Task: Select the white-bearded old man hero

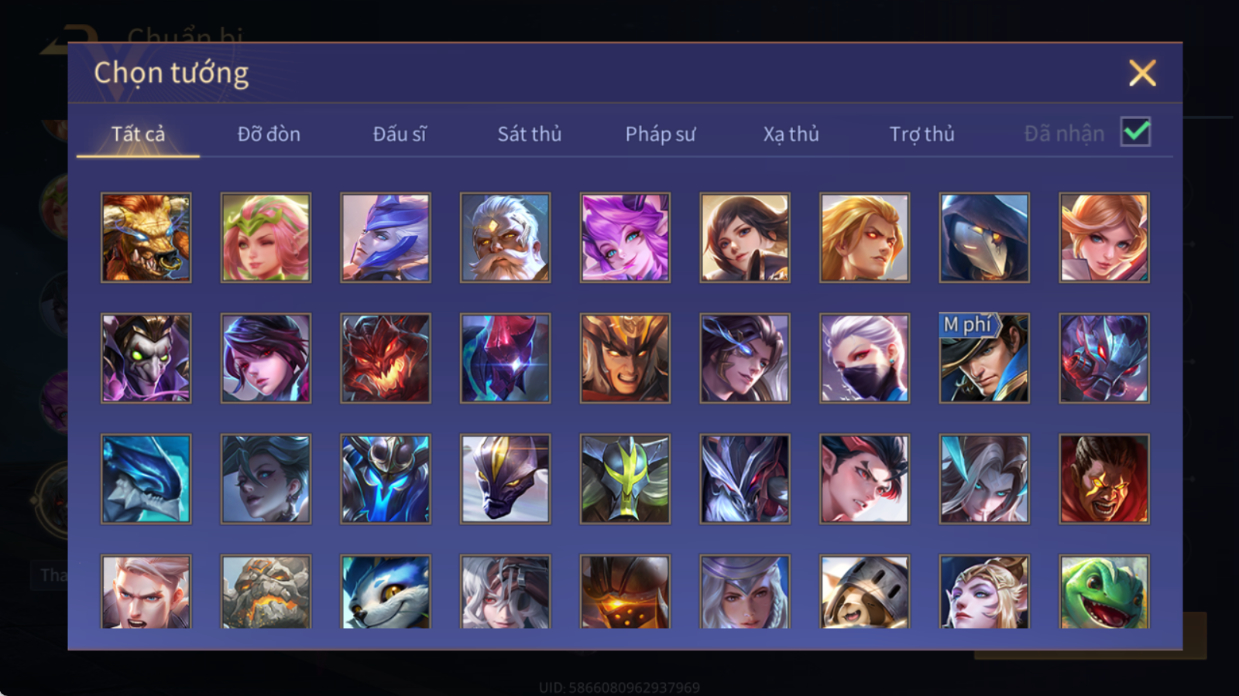Action: (505, 238)
